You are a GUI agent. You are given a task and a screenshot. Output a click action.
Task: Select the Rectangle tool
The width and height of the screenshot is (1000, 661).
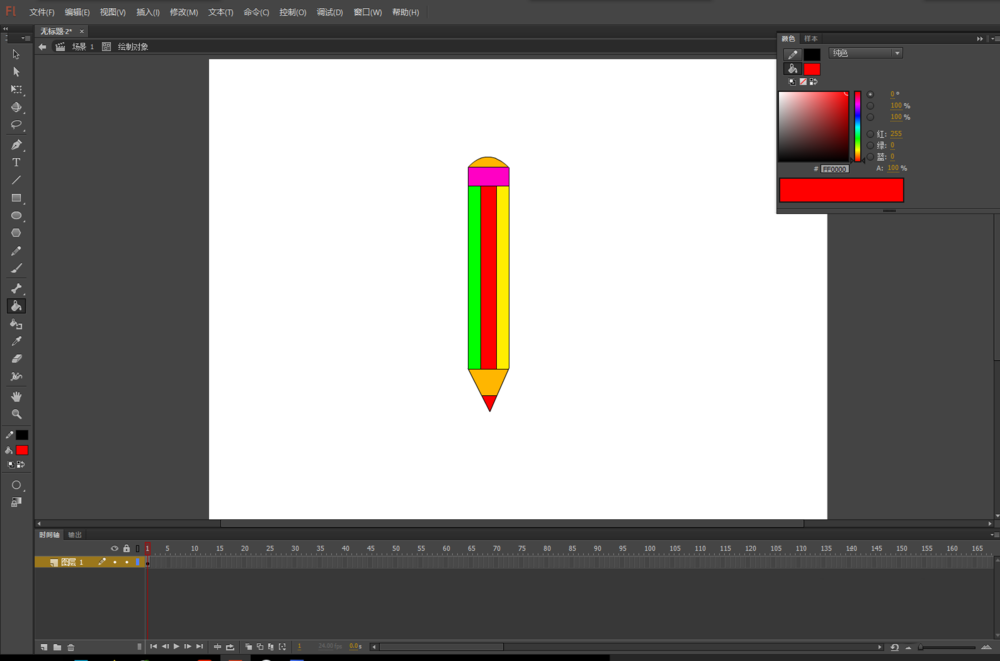[16, 198]
